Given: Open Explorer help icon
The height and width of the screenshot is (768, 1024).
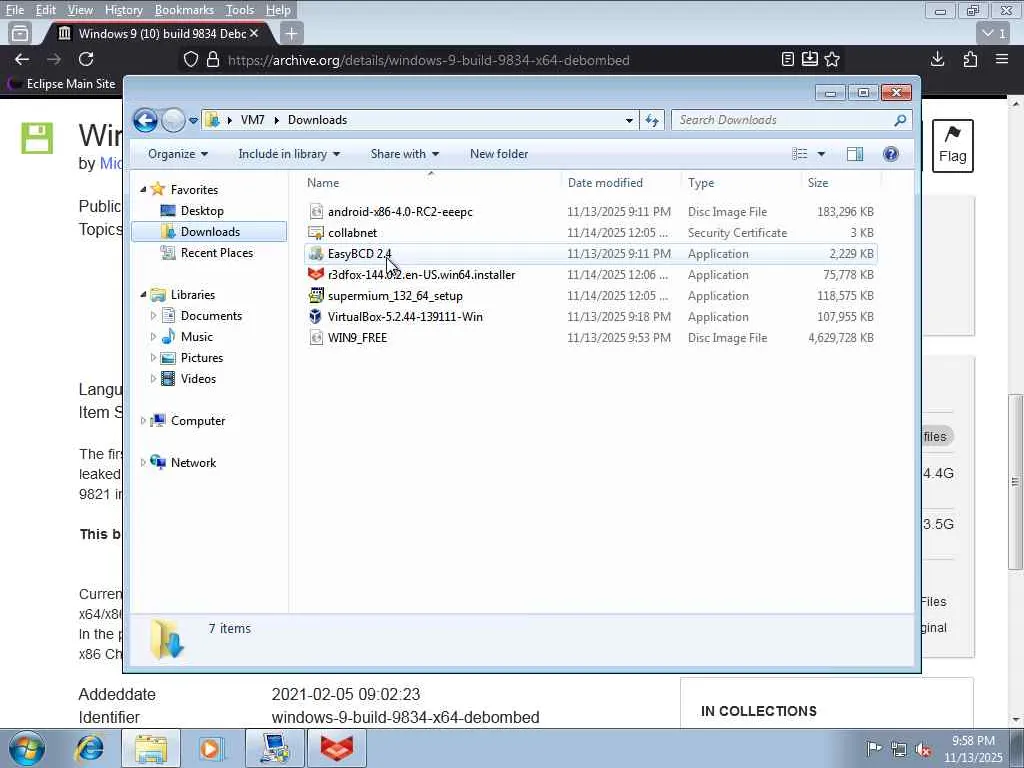Looking at the screenshot, I should (x=890, y=154).
